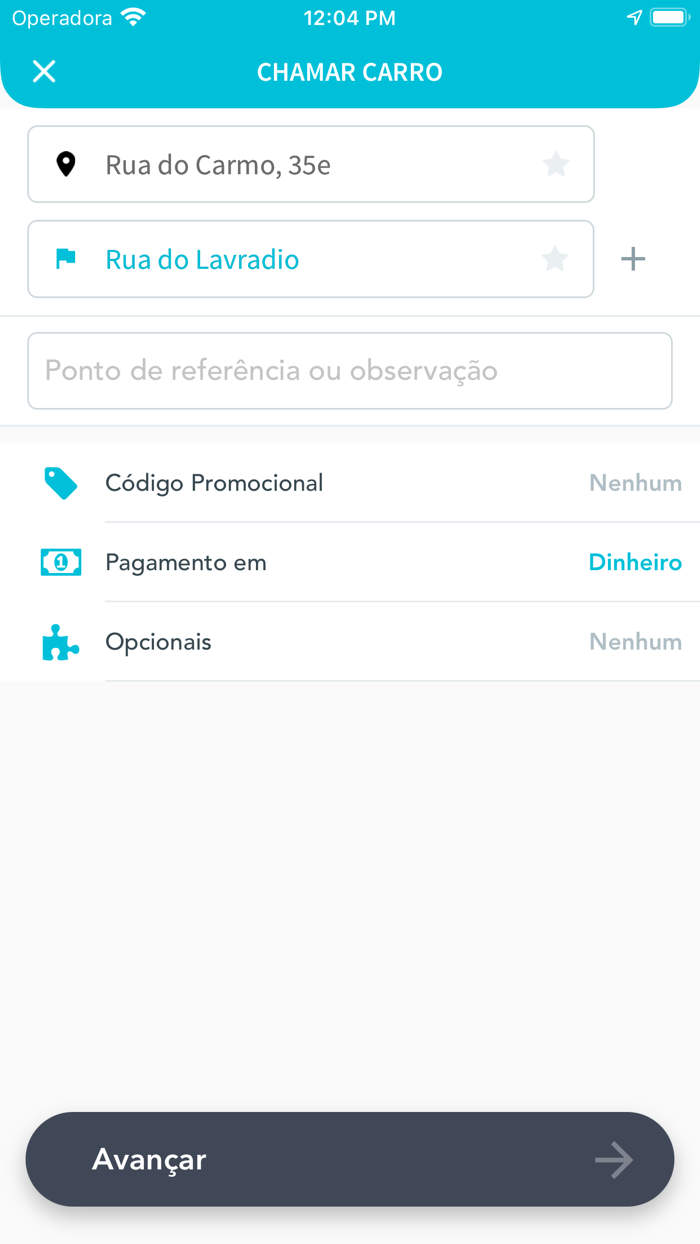Click the money bill payment icon
The width and height of the screenshot is (700, 1244).
(x=60, y=562)
